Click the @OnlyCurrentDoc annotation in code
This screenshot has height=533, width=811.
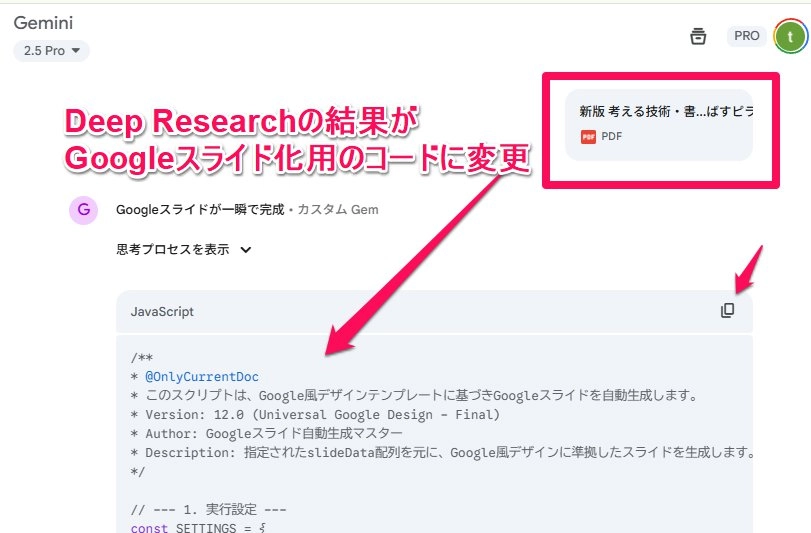point(202,376)
